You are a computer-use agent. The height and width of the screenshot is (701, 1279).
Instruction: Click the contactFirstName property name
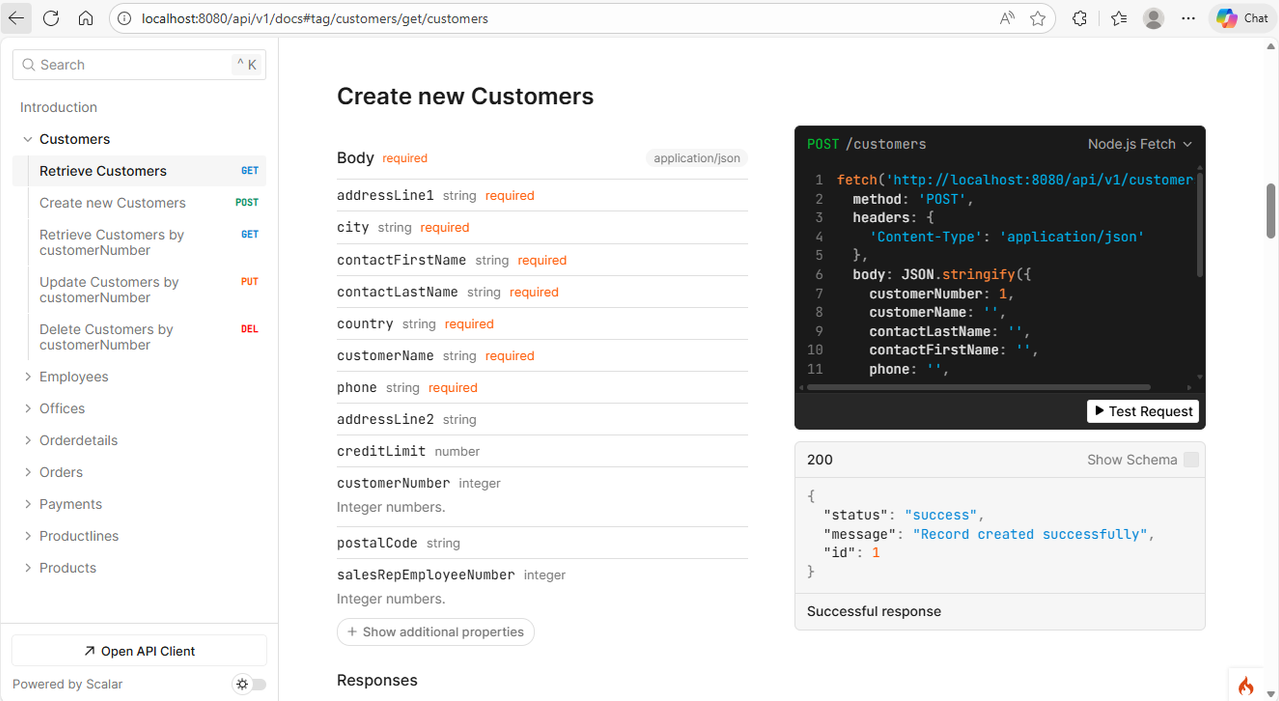point(401,260)
